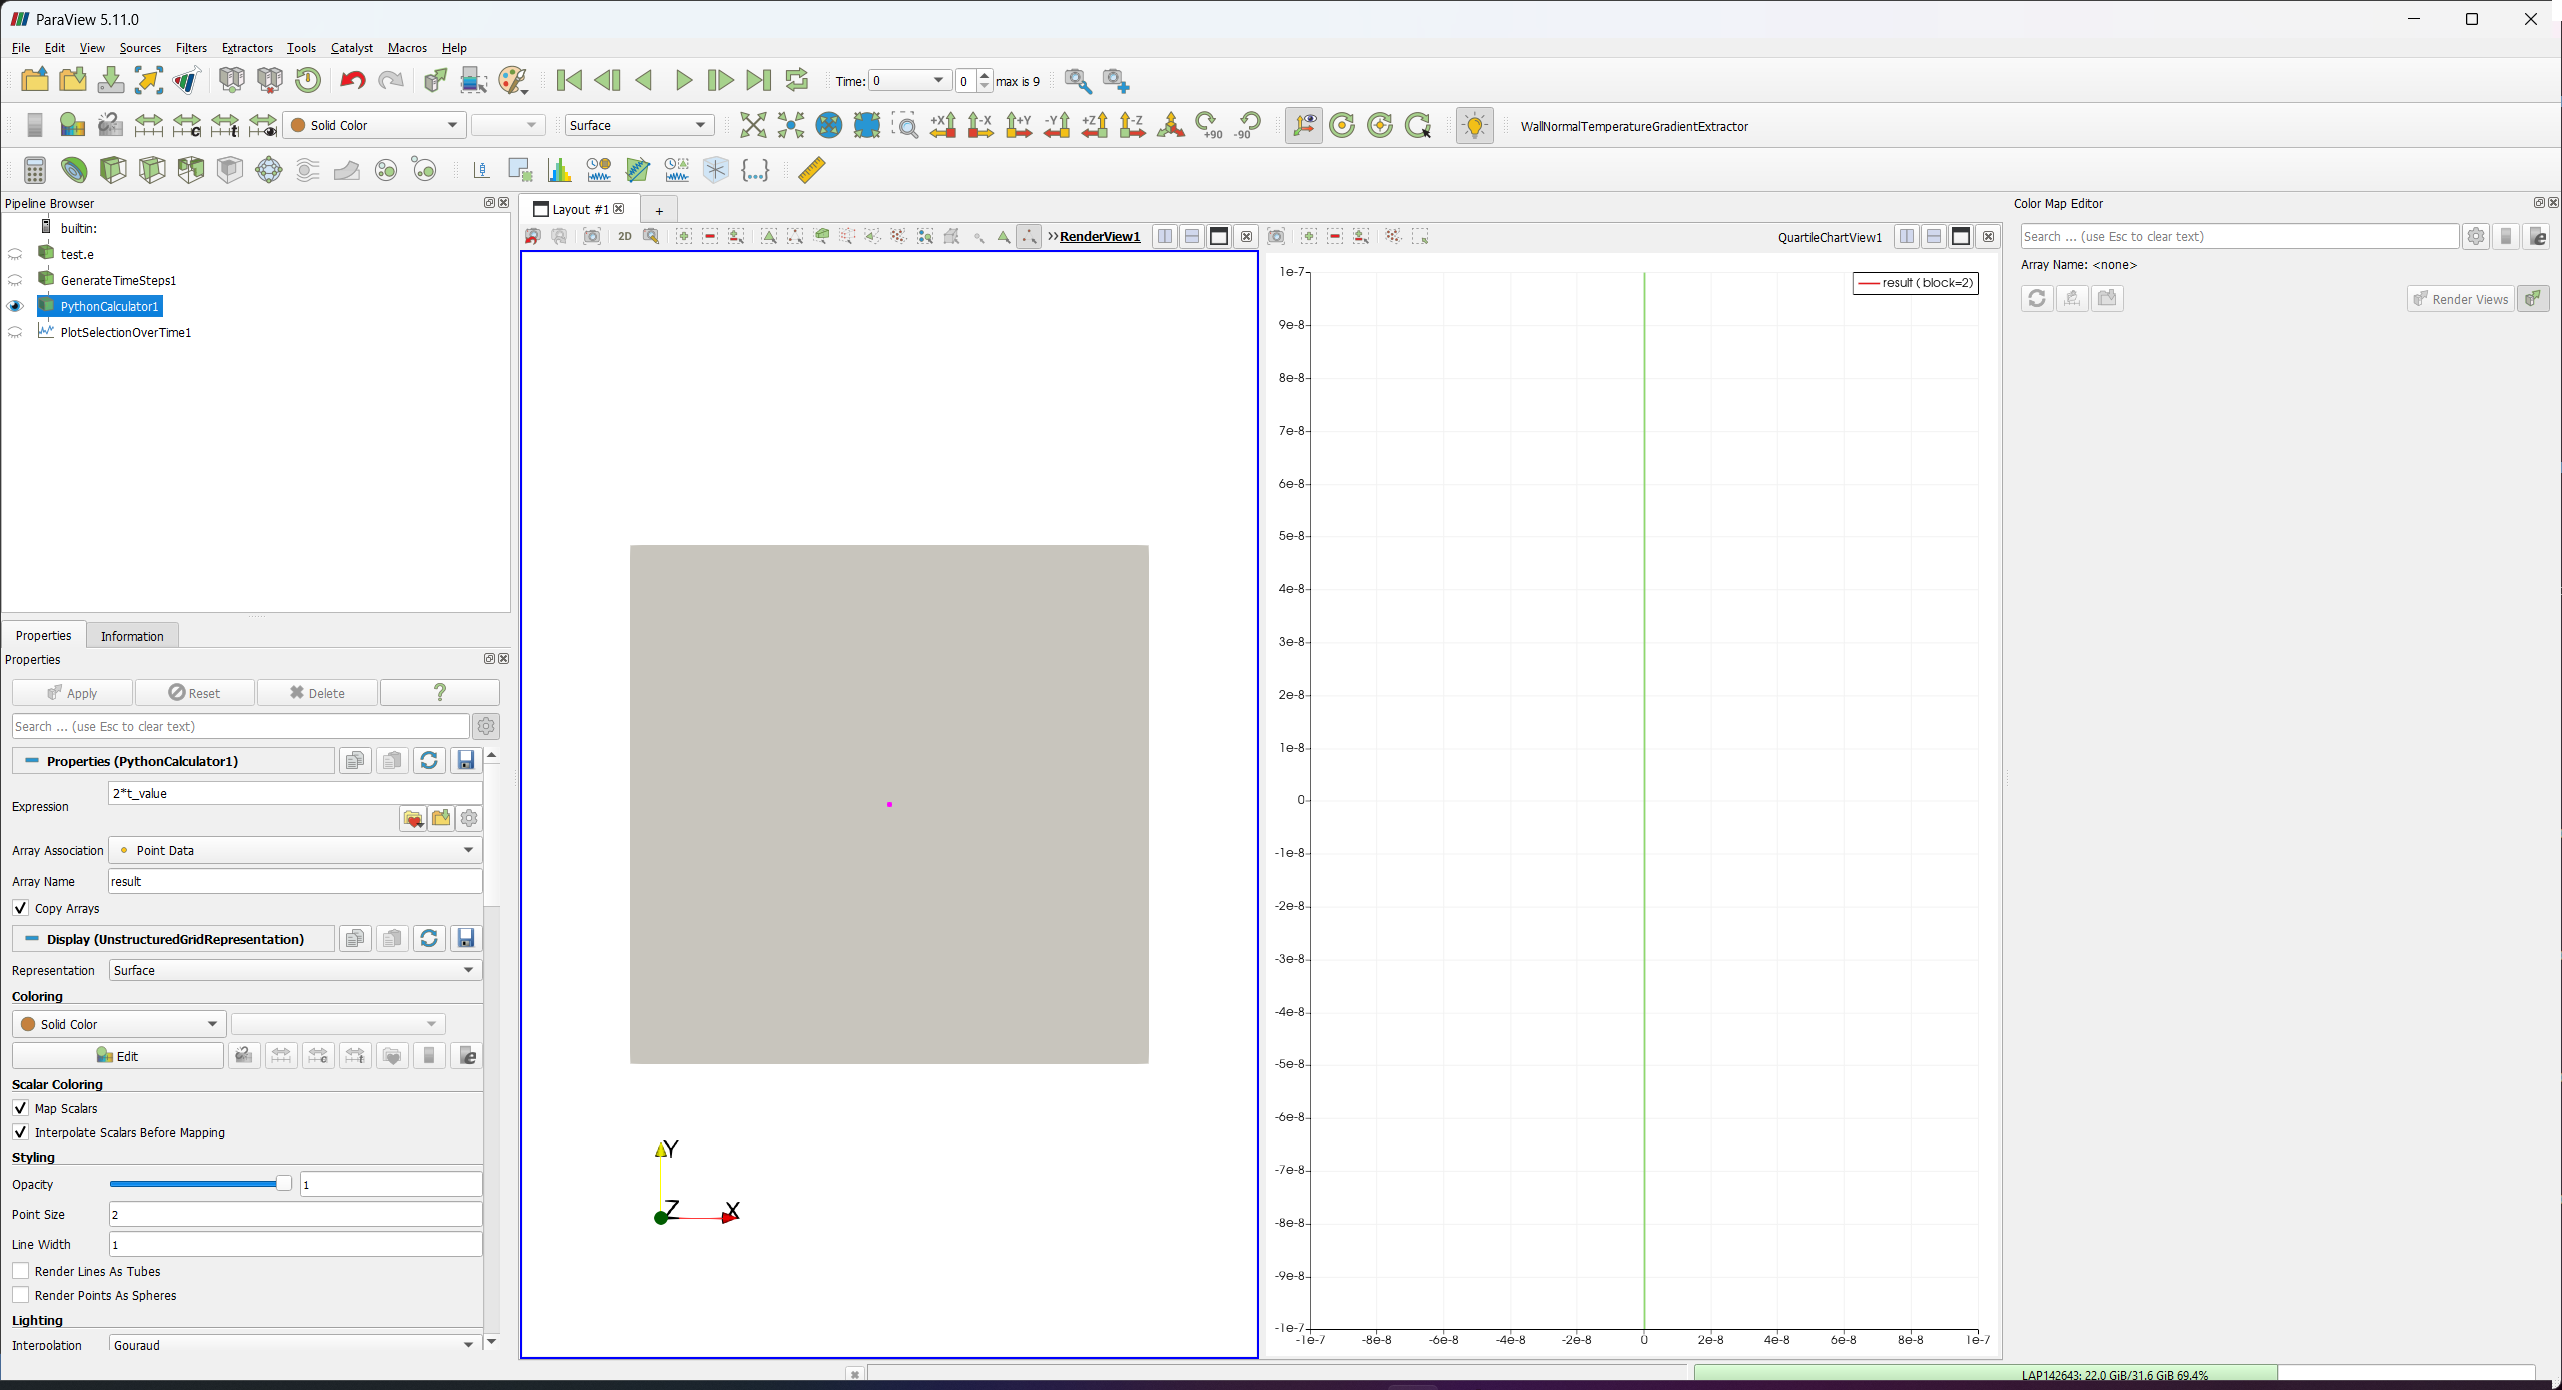Viewport: 2562px width, 1390px height.
Task: Open the Filters menu
Action: pyautogui.click(x=191, y=48)
